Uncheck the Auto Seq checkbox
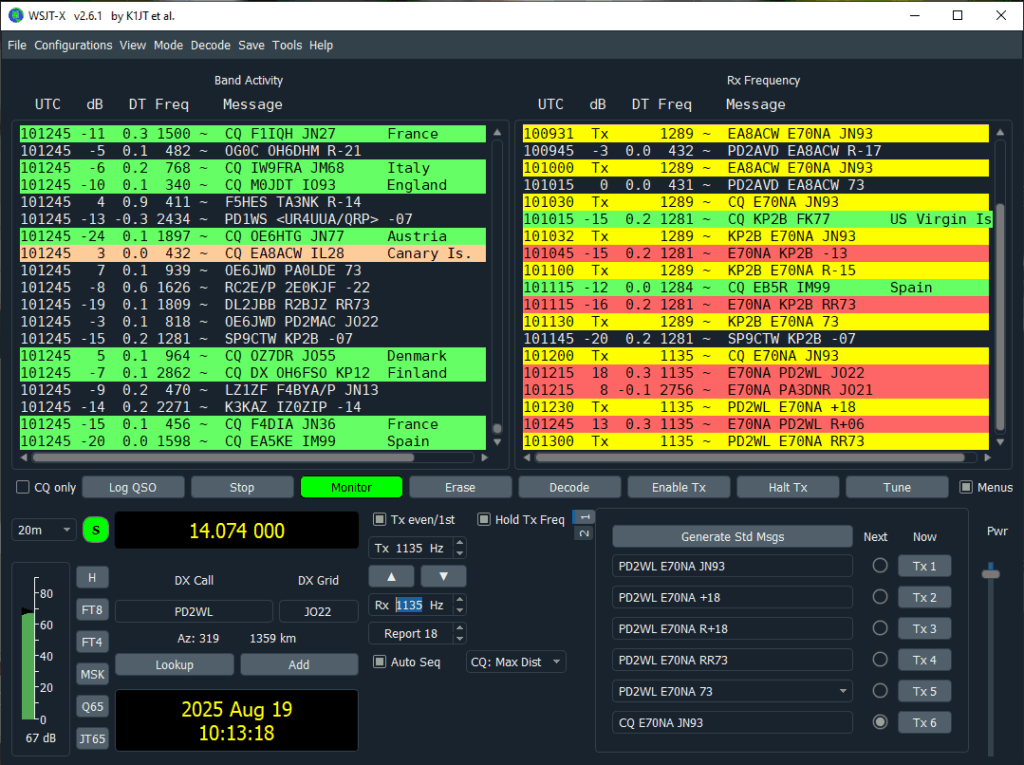Image resolution: width=1024 pixels, height=765 pixels. tap(380, 662)
